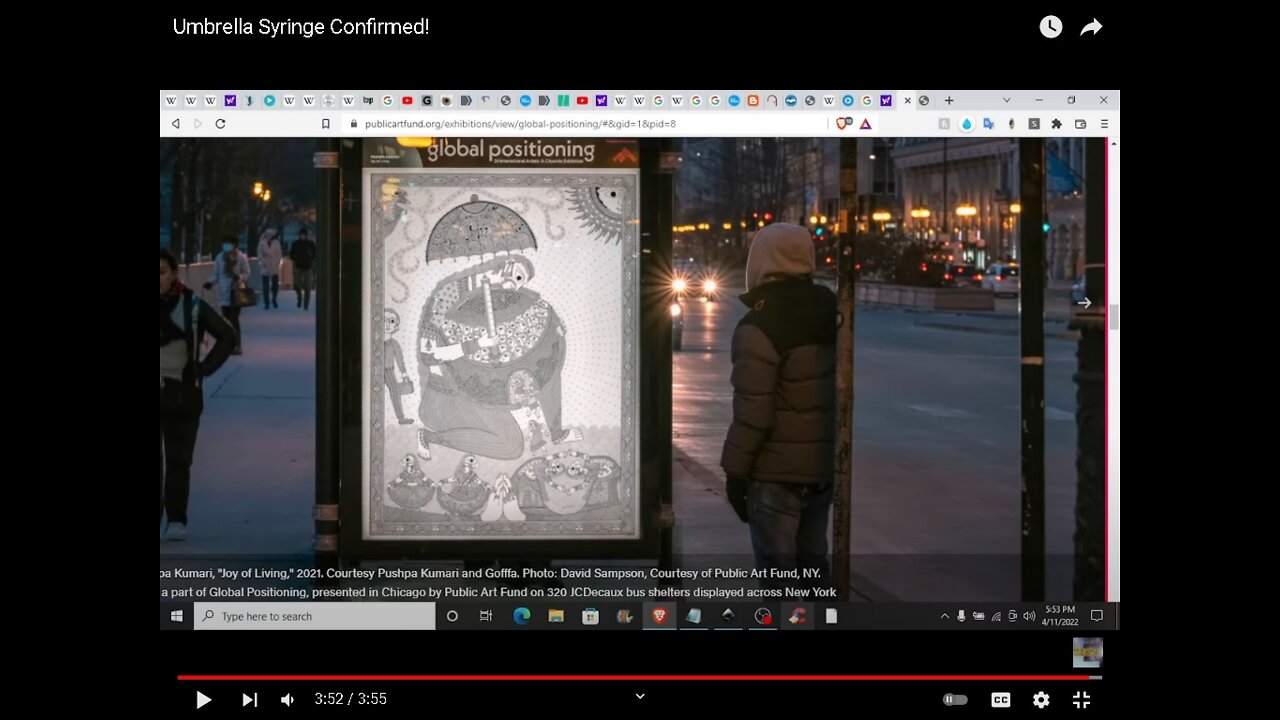Expand the tab search dropdown arrow
1280x720 pixels.
(x=1007, y=100)
